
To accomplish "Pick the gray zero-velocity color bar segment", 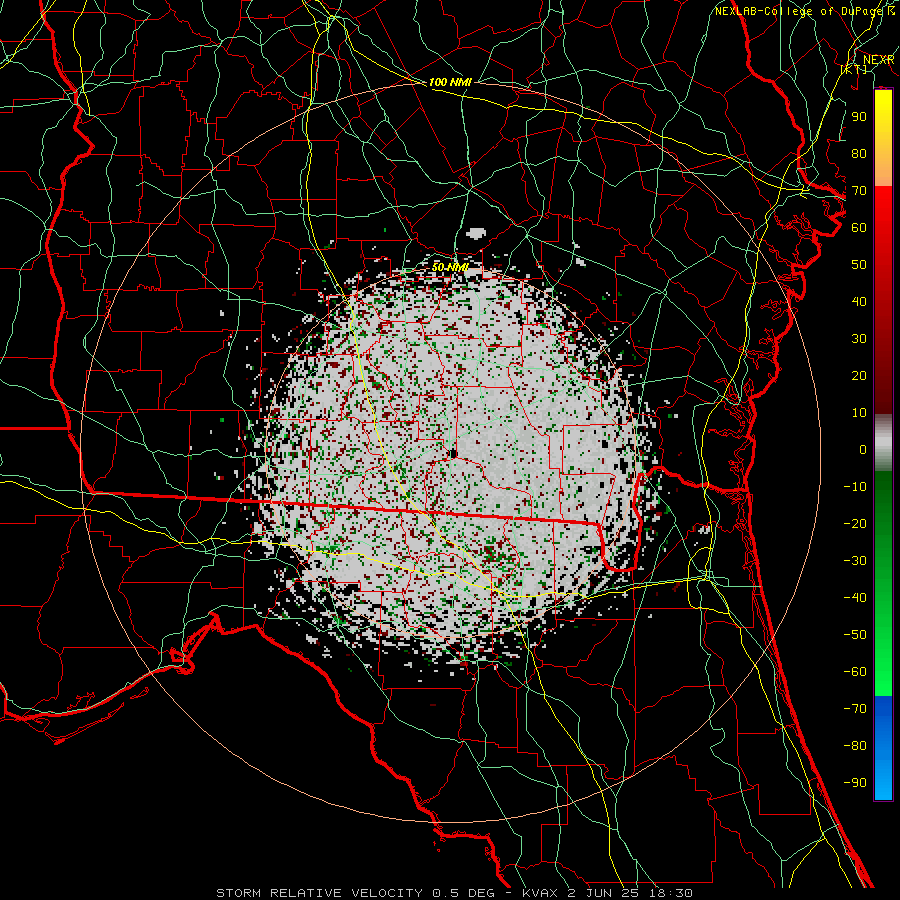I will click(883, 443).
